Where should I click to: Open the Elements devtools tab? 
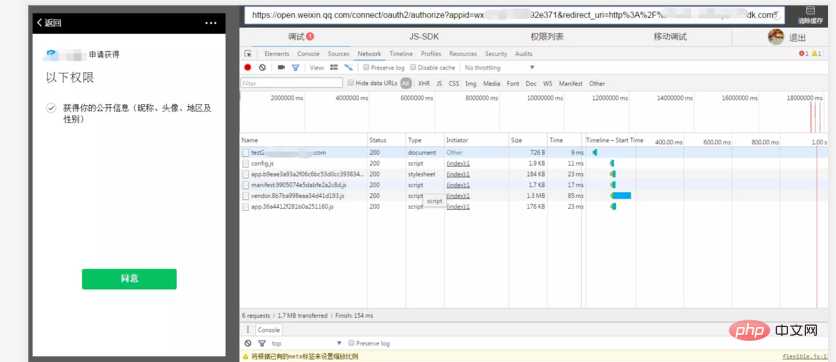click(277, 54)
